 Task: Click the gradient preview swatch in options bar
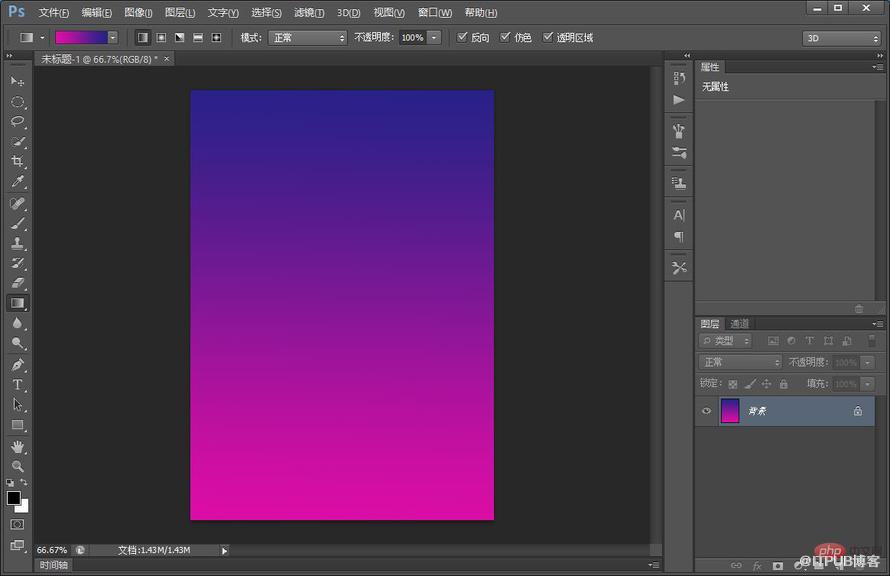click(81, 37)
